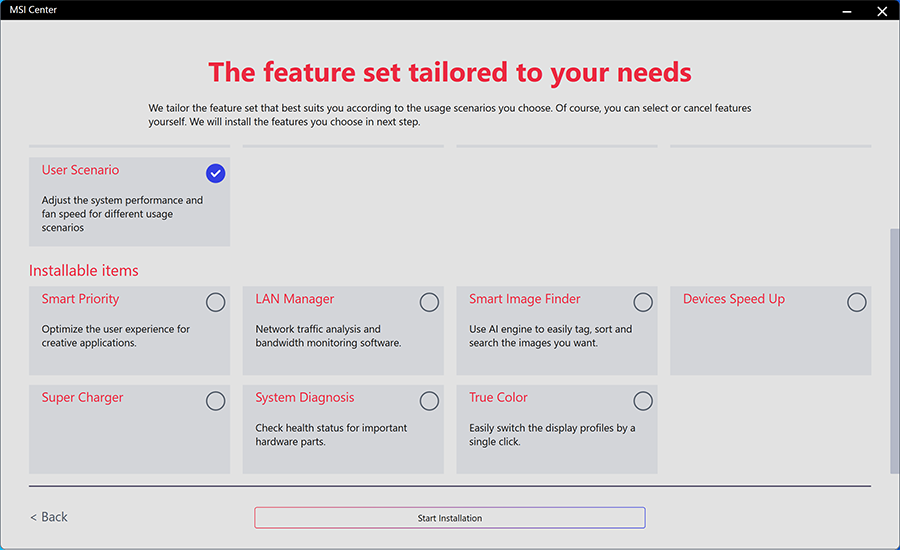The width and height of the screenshot is (900, 550).
Task: Click 'Check health status' description text
Action: [331, 435]
